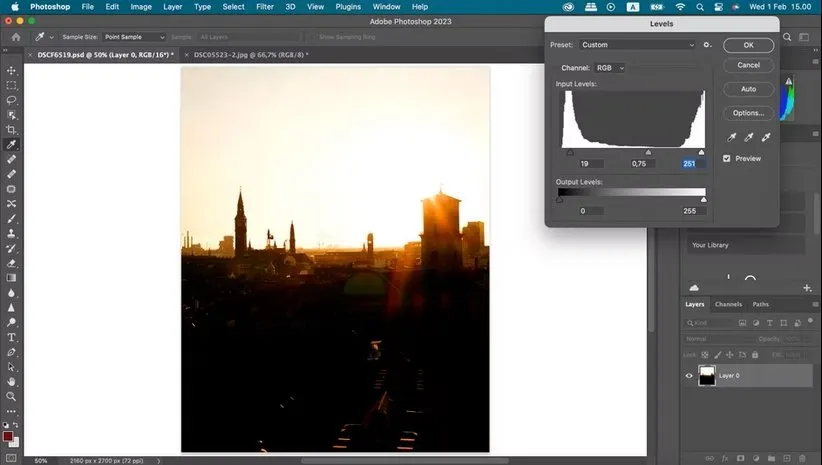Switch to the Channels tab
Viewport: 822px width, 465px height.
(728, 304)
